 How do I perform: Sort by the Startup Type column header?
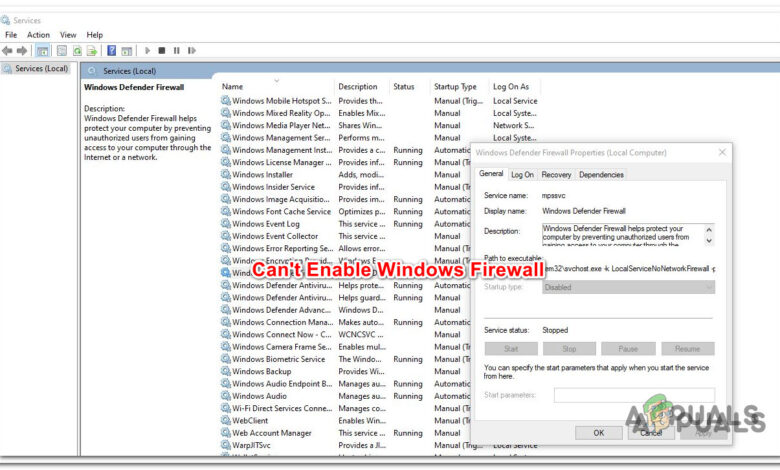click(x=455, y=87)
